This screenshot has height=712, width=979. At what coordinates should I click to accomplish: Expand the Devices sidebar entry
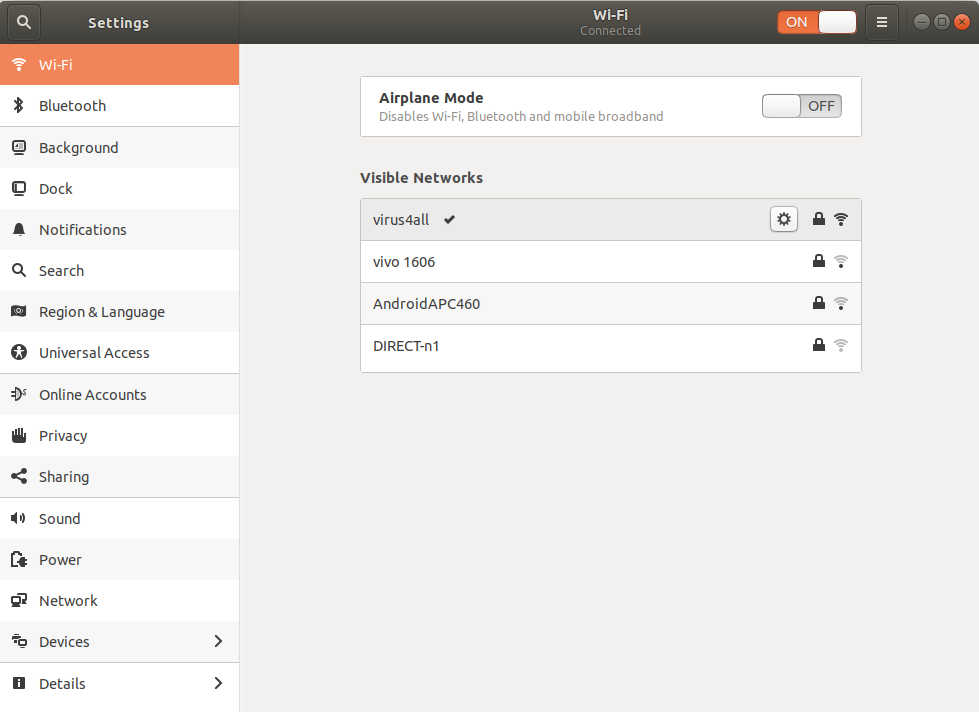click(x=218, y=641)
